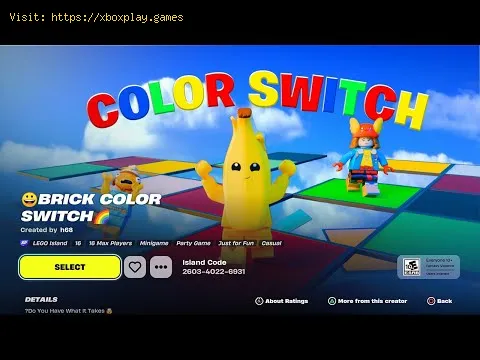The height and width of the screenshot is (360, 480).
Task: Click the smiley emoji before BRICK COLOR
Action: [x=29, y=199]
